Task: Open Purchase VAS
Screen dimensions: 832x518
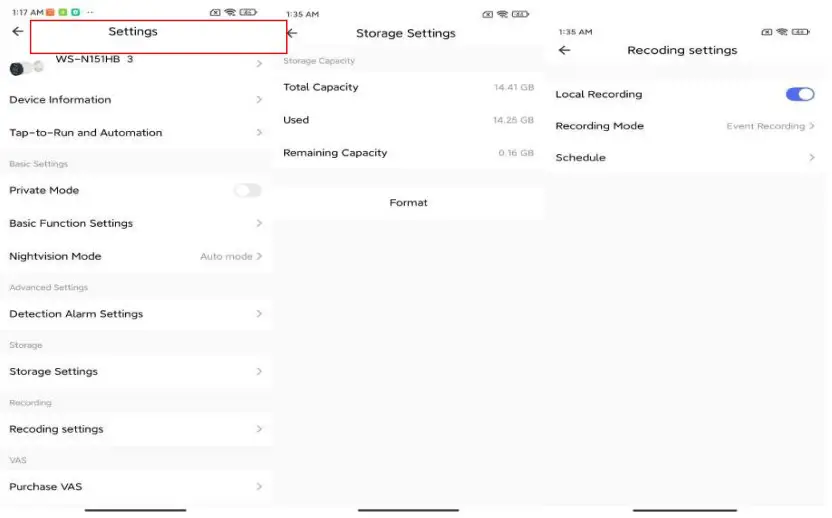Action: coord(136,486)
